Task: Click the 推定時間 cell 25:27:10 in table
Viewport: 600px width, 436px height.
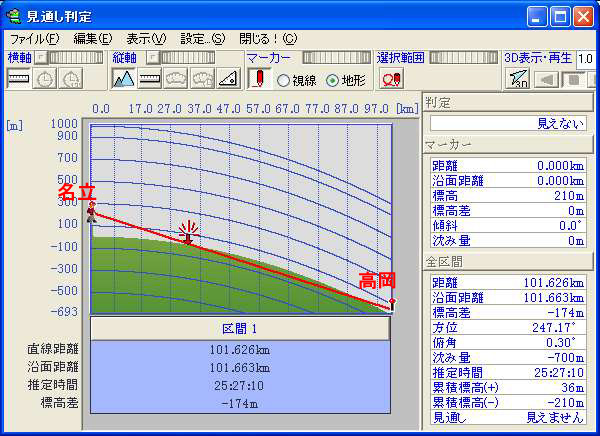Action: coord(239,385)
